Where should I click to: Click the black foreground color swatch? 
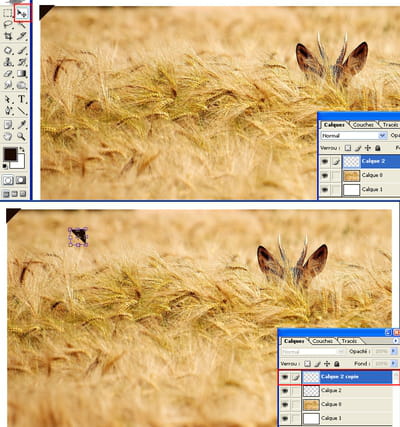(x=10, y=154)
